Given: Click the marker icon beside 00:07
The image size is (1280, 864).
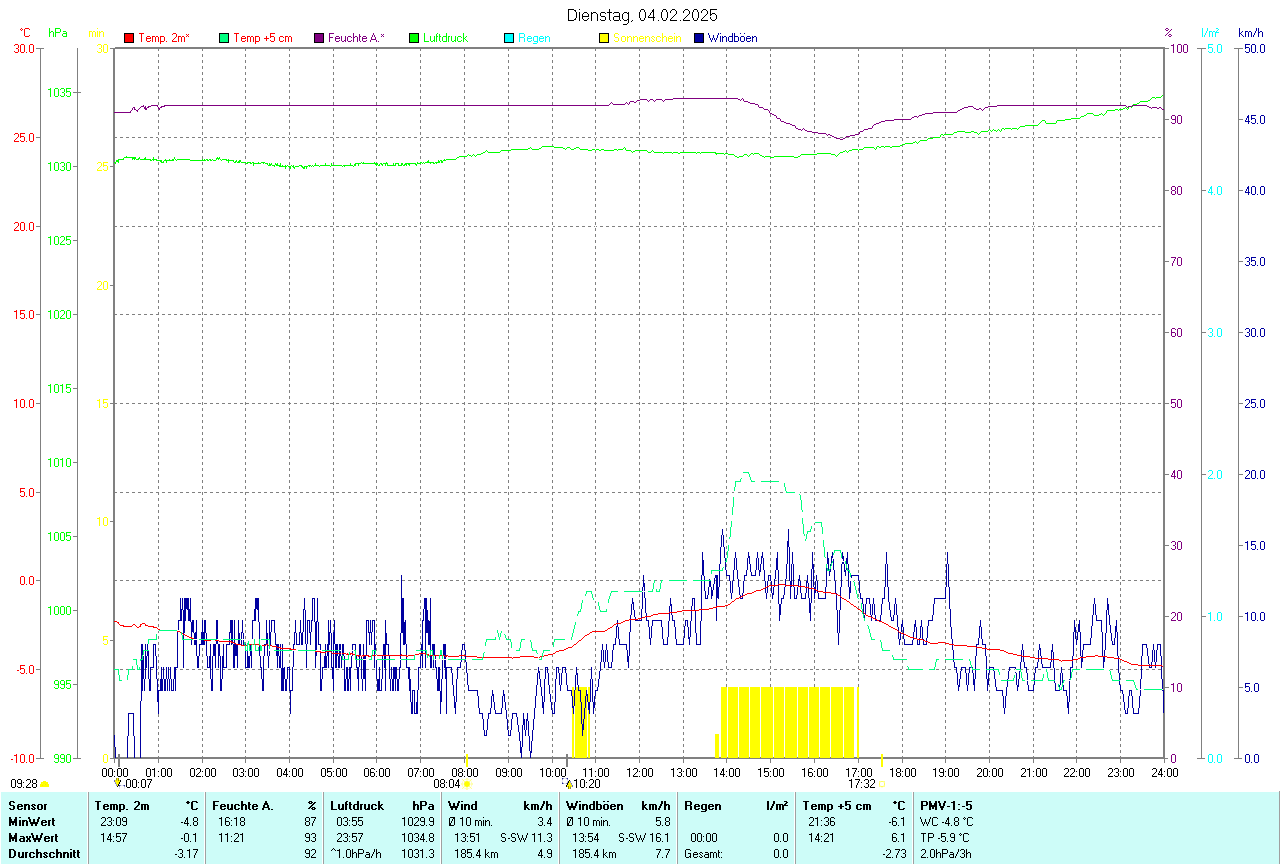Looking at the screenshot, I should (117, 784).
